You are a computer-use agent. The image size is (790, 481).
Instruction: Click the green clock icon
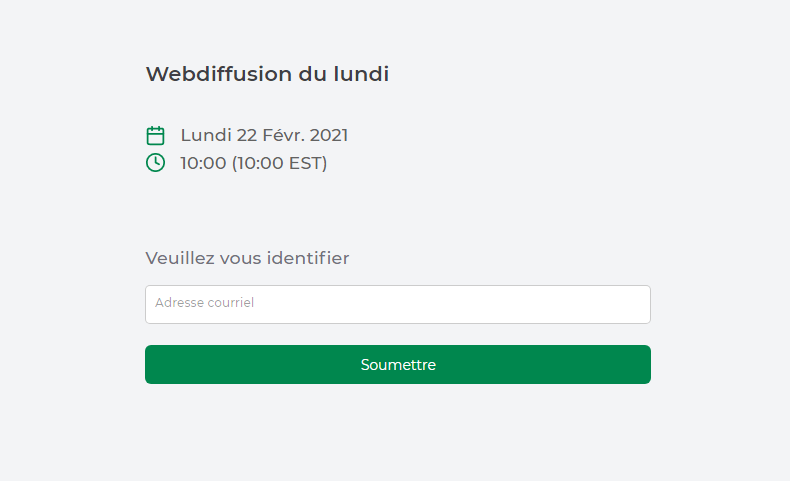pyautogui.click(x=155, y=163)
